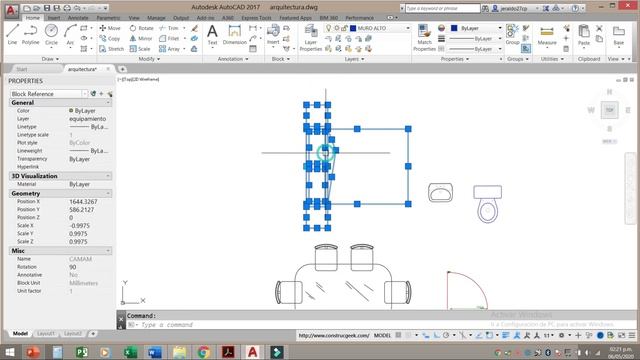Click the keyword search input field

coord(442,8)
